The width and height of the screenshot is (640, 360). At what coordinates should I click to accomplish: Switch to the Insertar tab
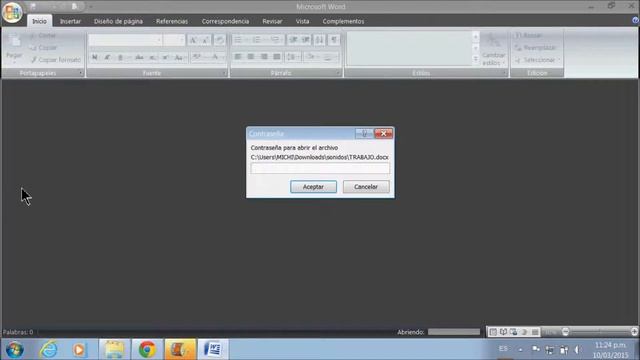pyautogui.click(x=70, y=21)
